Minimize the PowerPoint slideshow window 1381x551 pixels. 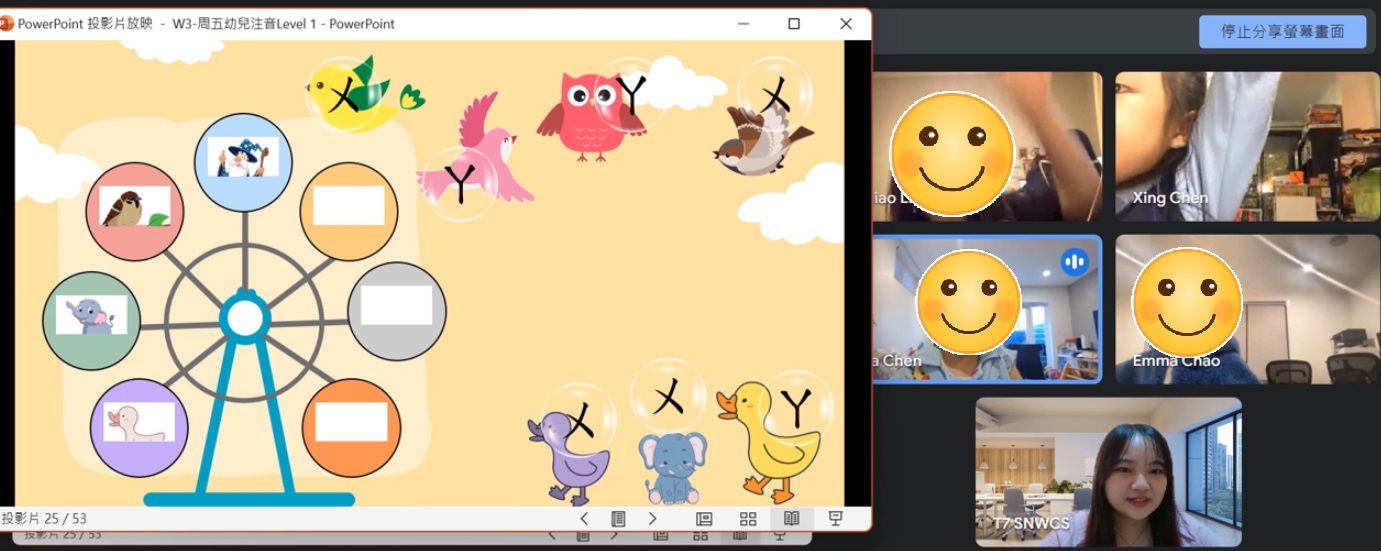[x=743, y=24]
